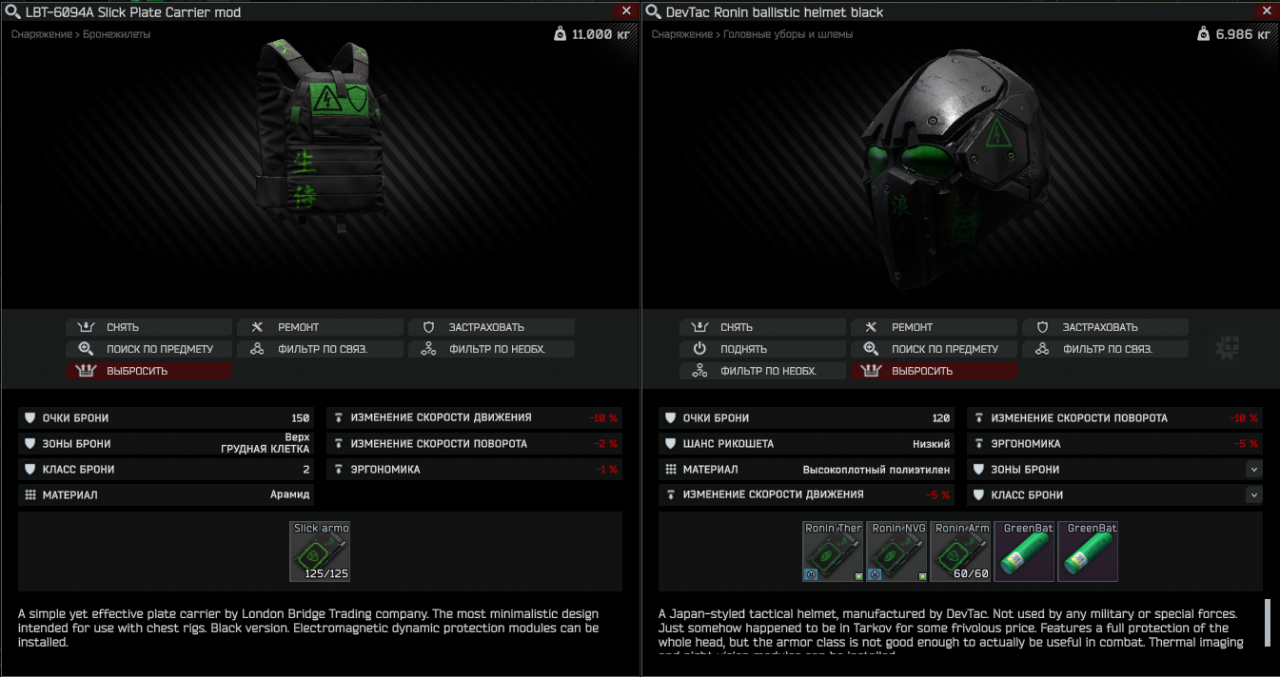Click red ВЫБРОСИТЬ in the plate carrier window

tap(148, 371)
